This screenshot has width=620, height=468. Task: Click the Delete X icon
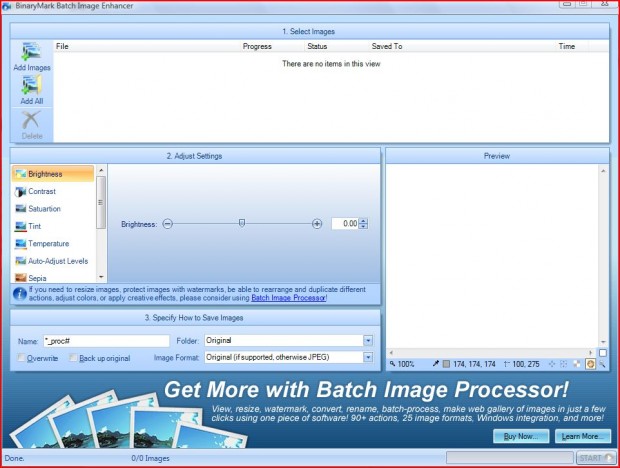click(31, 120)
